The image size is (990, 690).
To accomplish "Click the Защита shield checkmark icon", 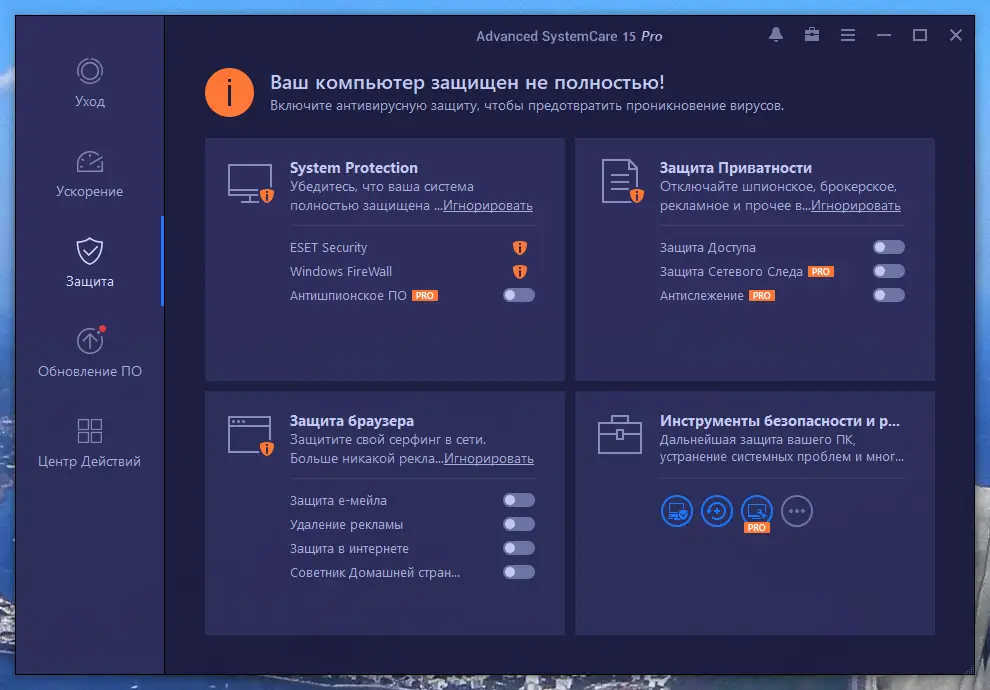I will coord(90,251).
